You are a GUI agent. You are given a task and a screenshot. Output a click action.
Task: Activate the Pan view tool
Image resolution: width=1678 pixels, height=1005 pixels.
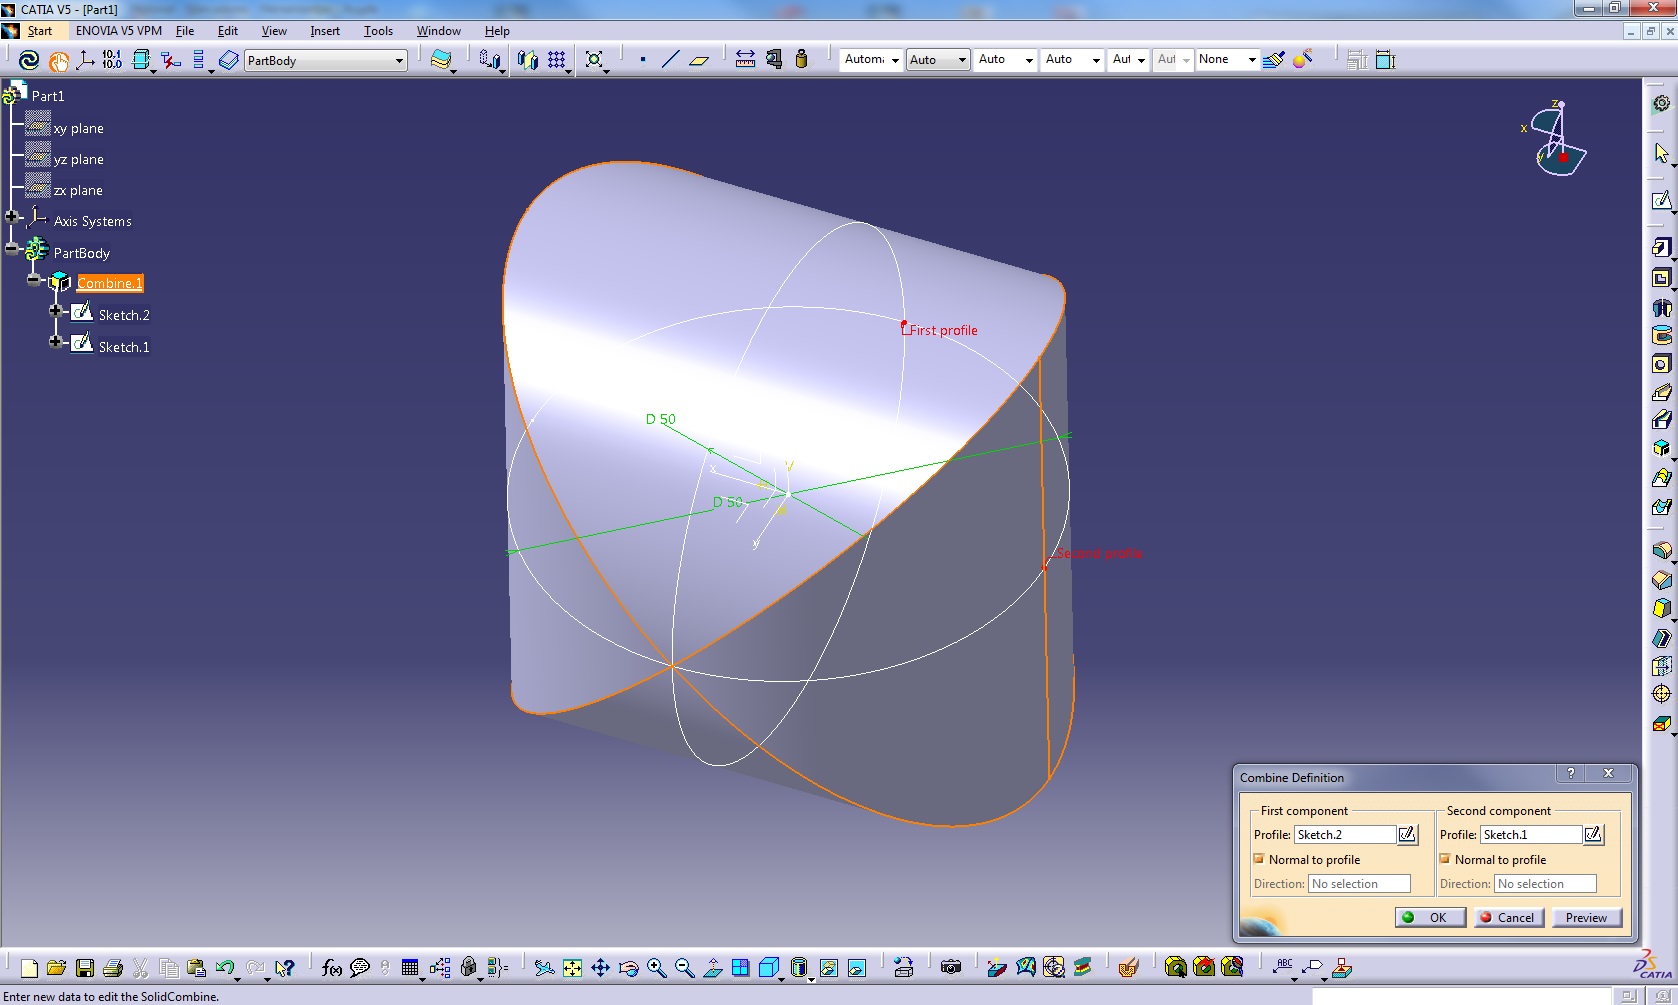(x=600, y=967)
